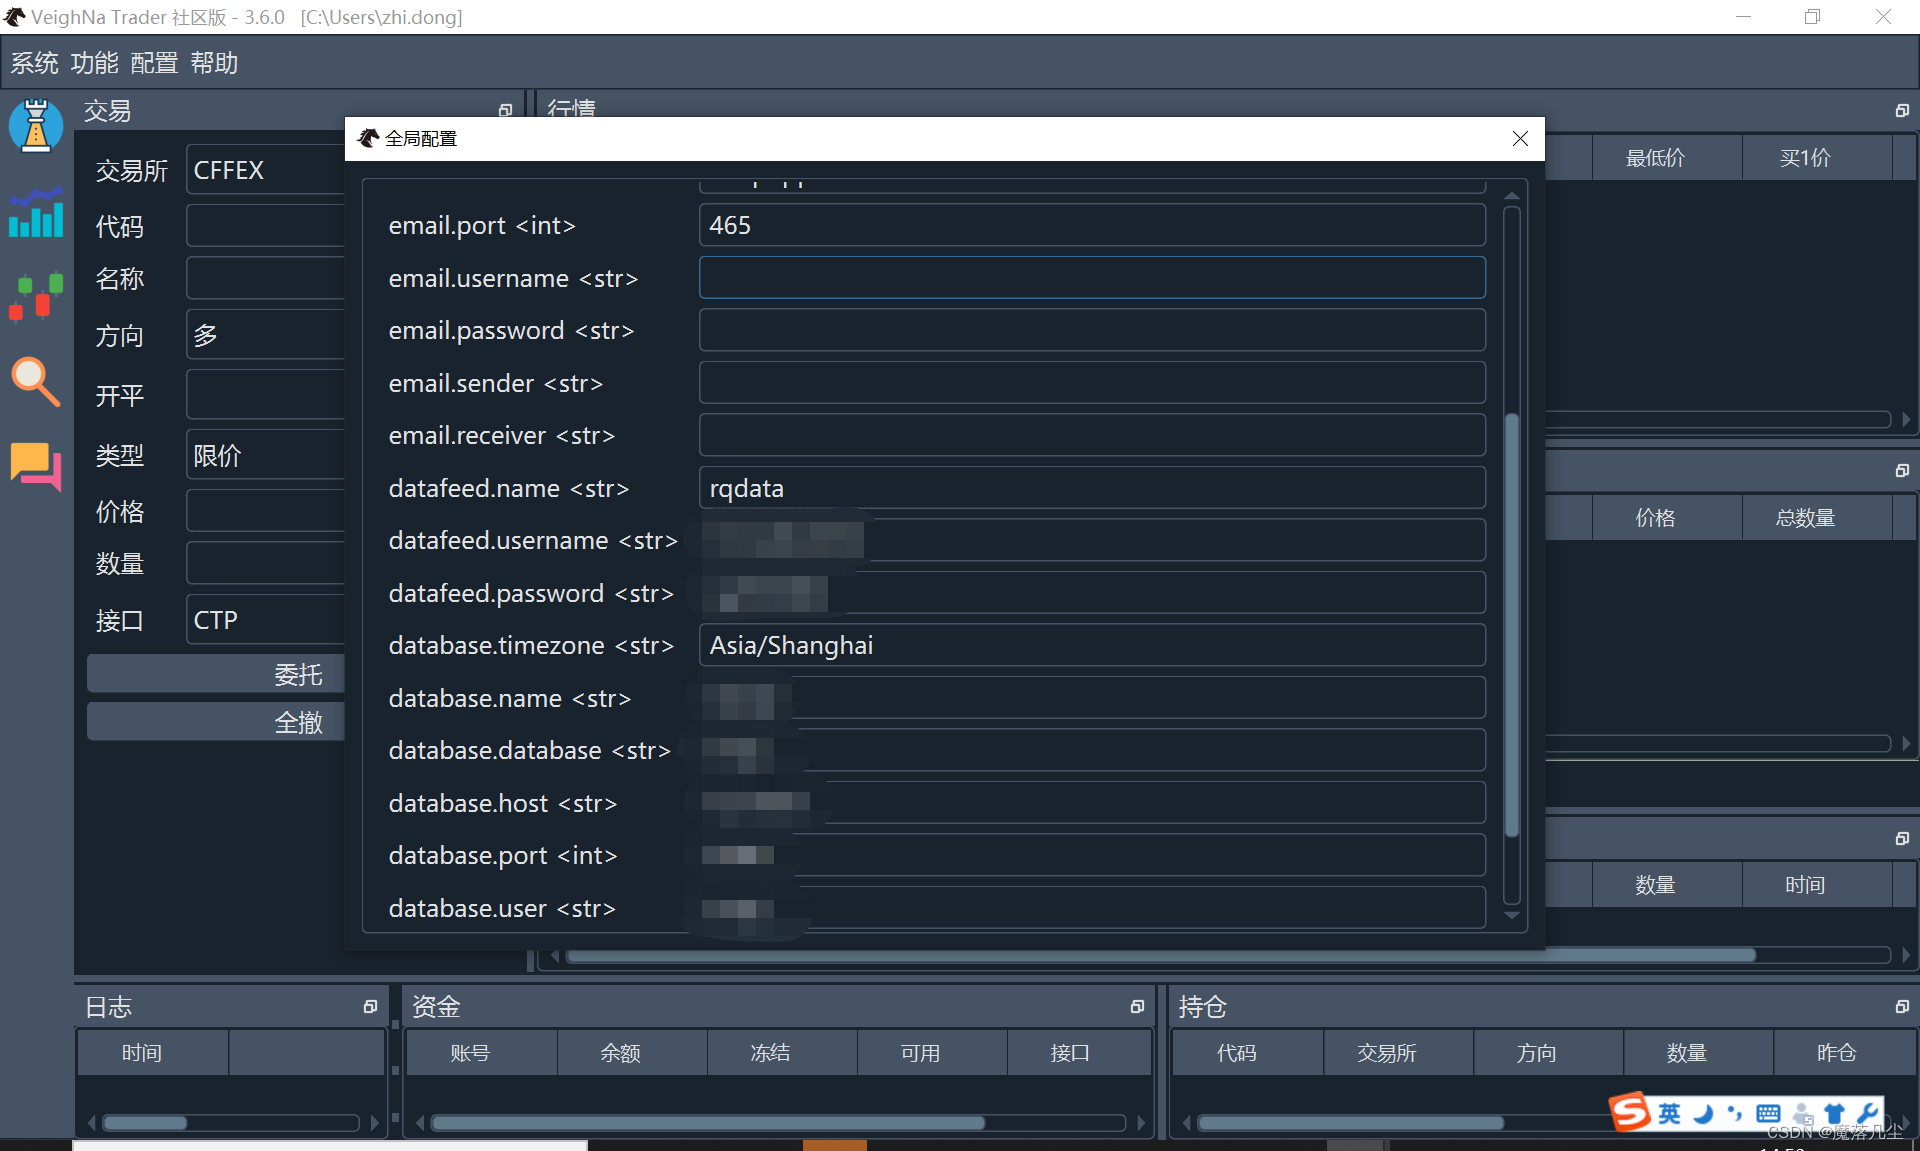Open the chat bubble forum icon
1920x1151 pixels.
point(36,466)
